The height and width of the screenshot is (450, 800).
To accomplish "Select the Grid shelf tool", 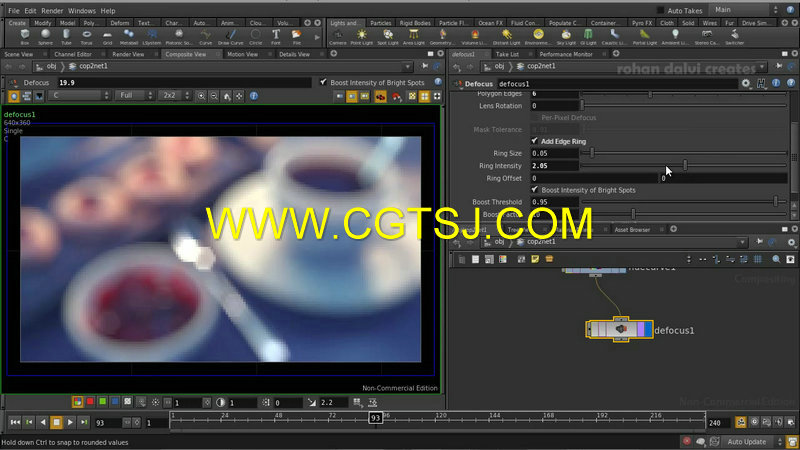I will click(107, 37).
